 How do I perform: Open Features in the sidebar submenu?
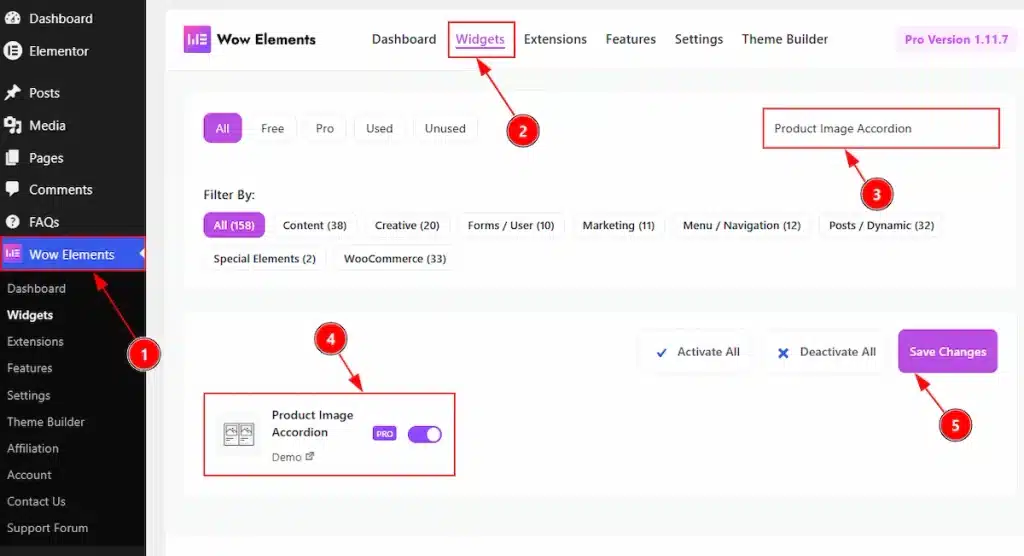coord(29,368)
